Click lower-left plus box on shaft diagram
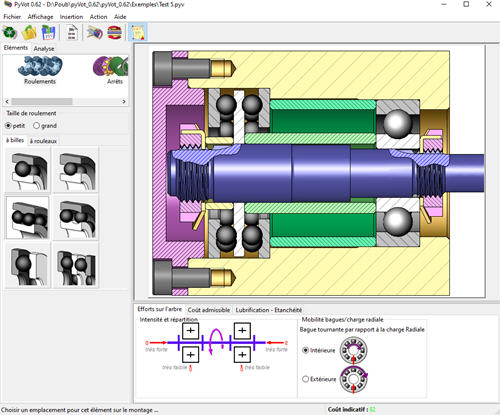Viewport: 500px width, 415px height. (x=191, y=354)
